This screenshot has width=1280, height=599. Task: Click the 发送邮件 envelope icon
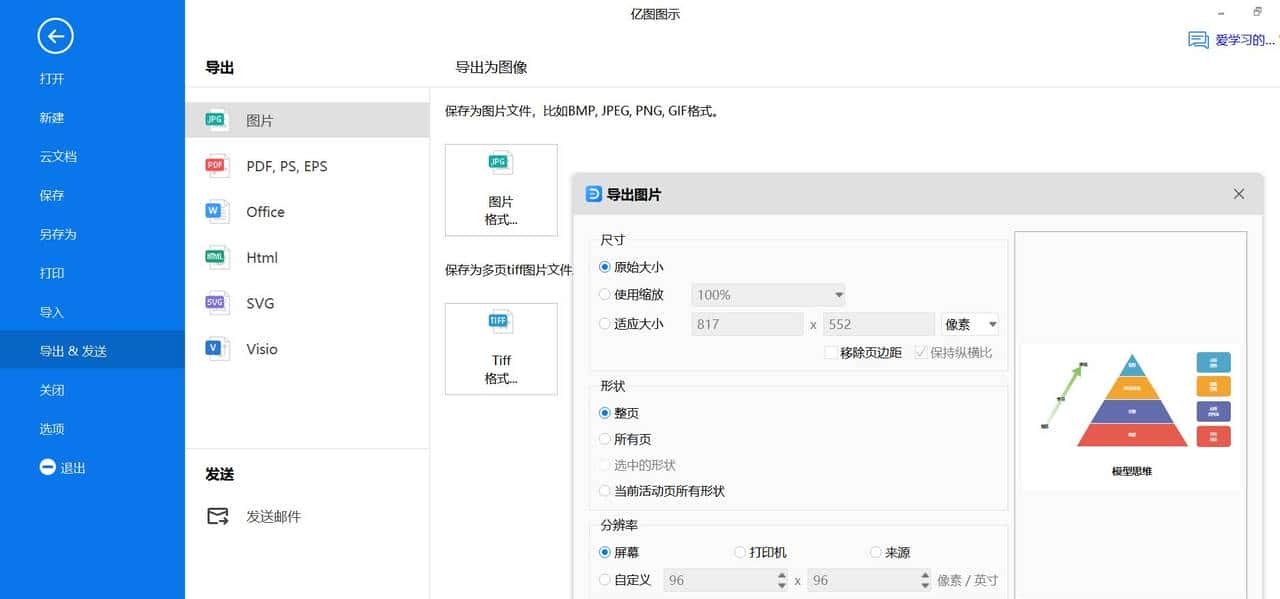coord(215,516)
